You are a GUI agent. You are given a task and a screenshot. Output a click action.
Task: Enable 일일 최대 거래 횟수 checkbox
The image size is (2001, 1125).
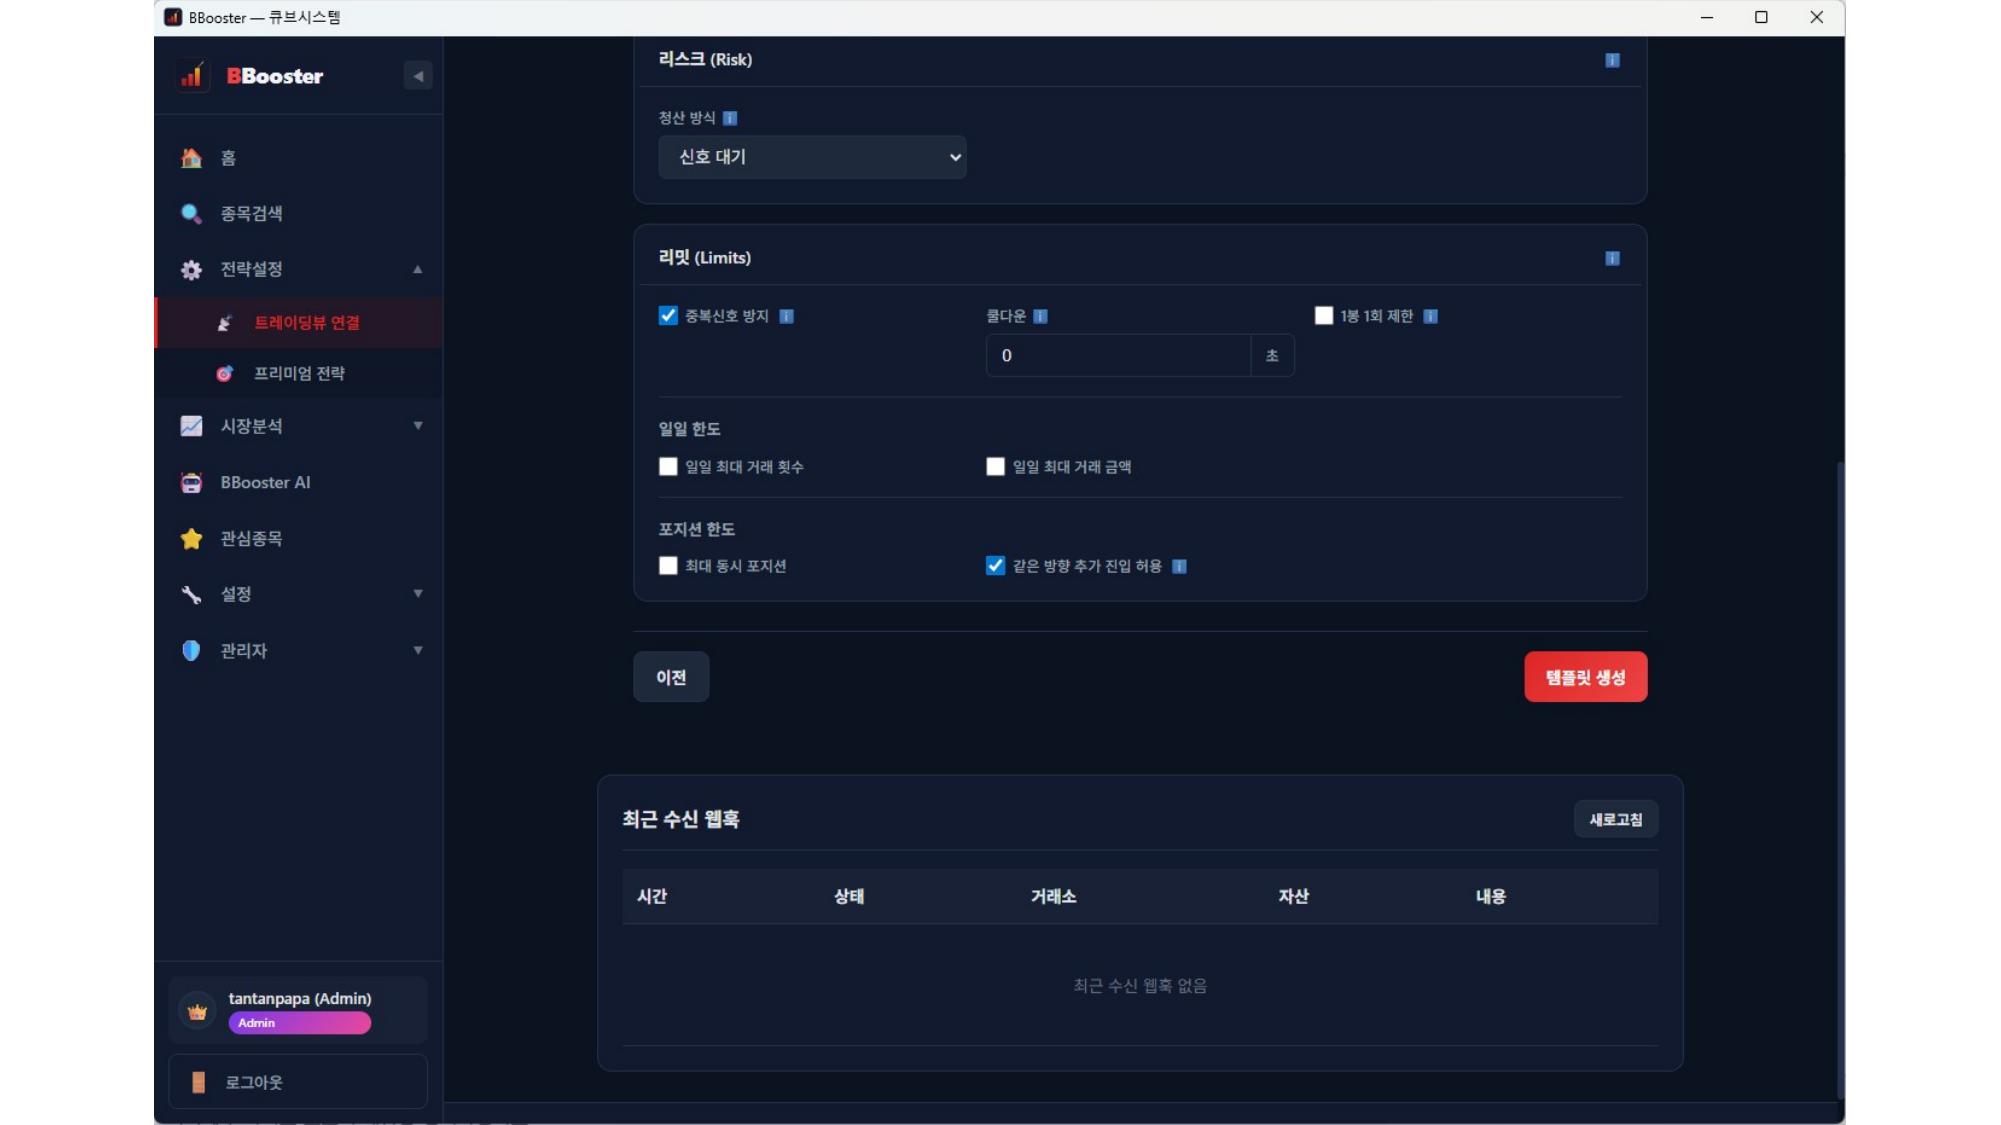[x=668, y=466]
